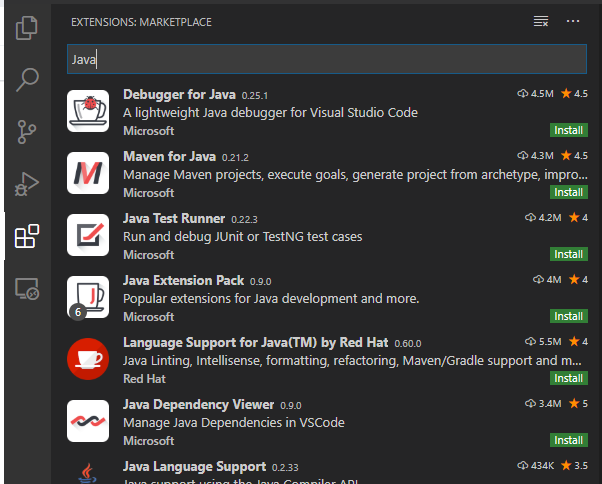Click the 3.4M download count for Dependency Viewer
This screenshot has height=484, width=602.
click(543, 404)
